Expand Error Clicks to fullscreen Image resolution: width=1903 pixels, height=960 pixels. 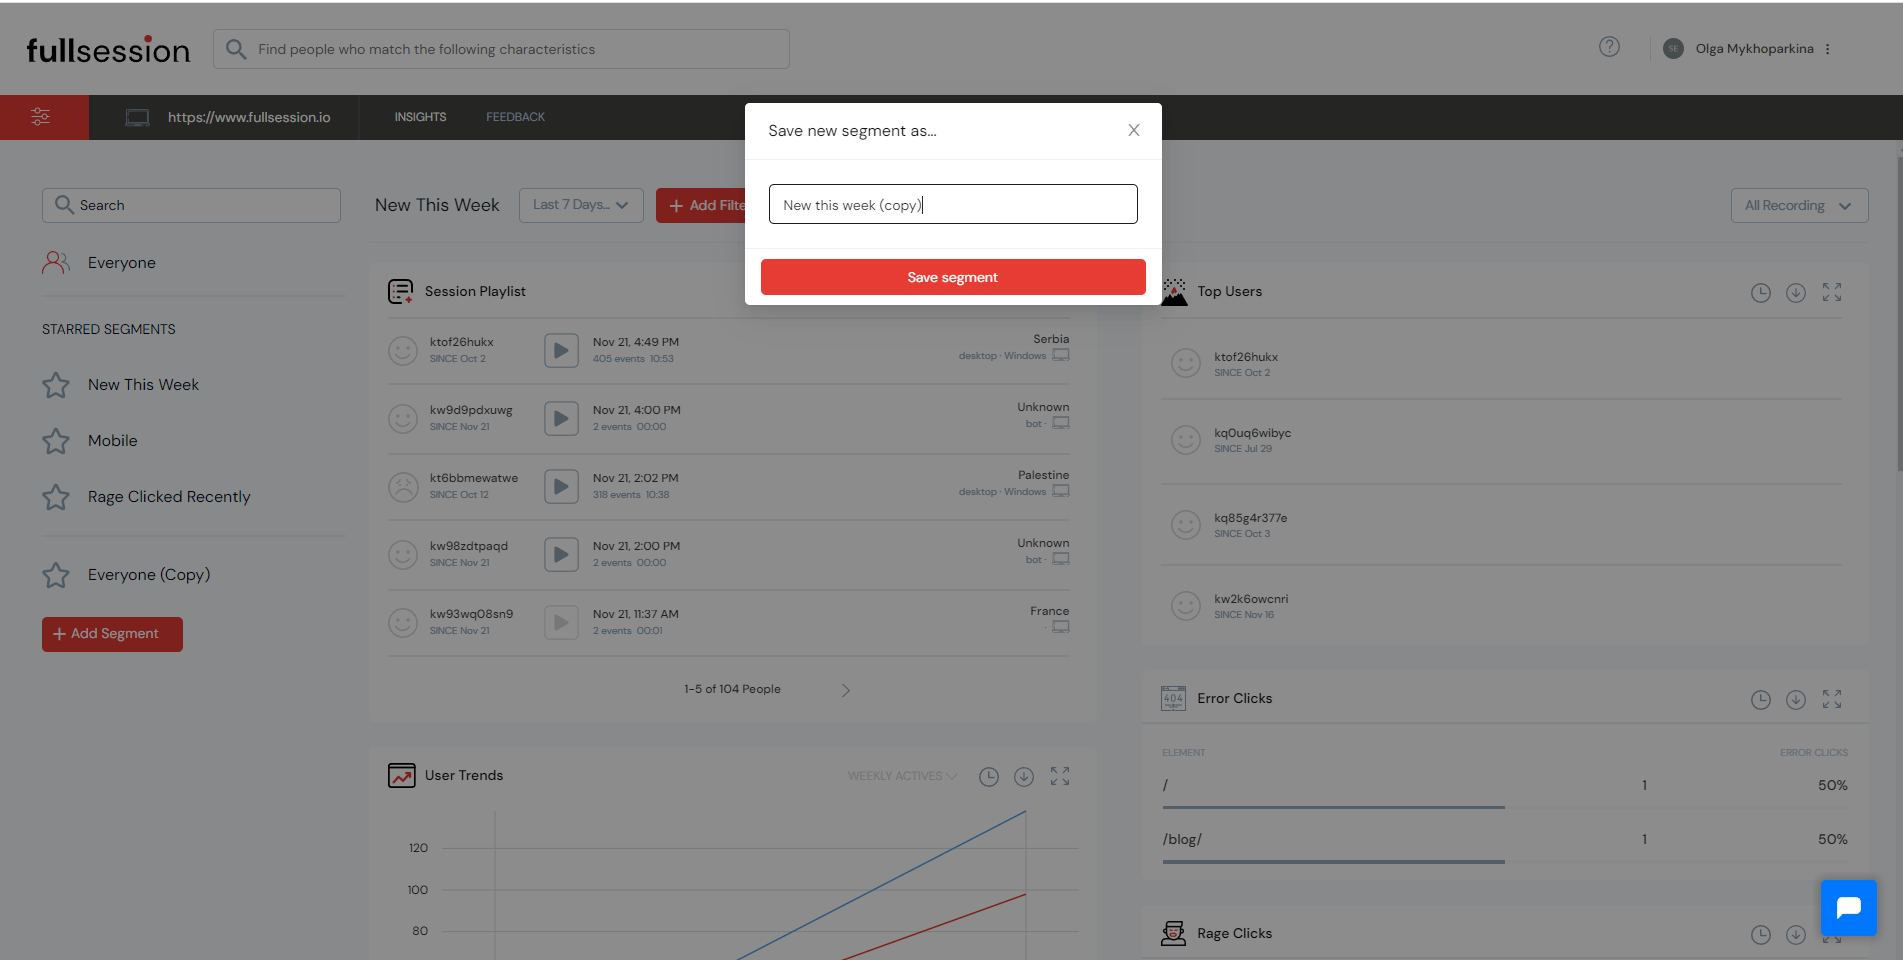(x=1832, y=700)
